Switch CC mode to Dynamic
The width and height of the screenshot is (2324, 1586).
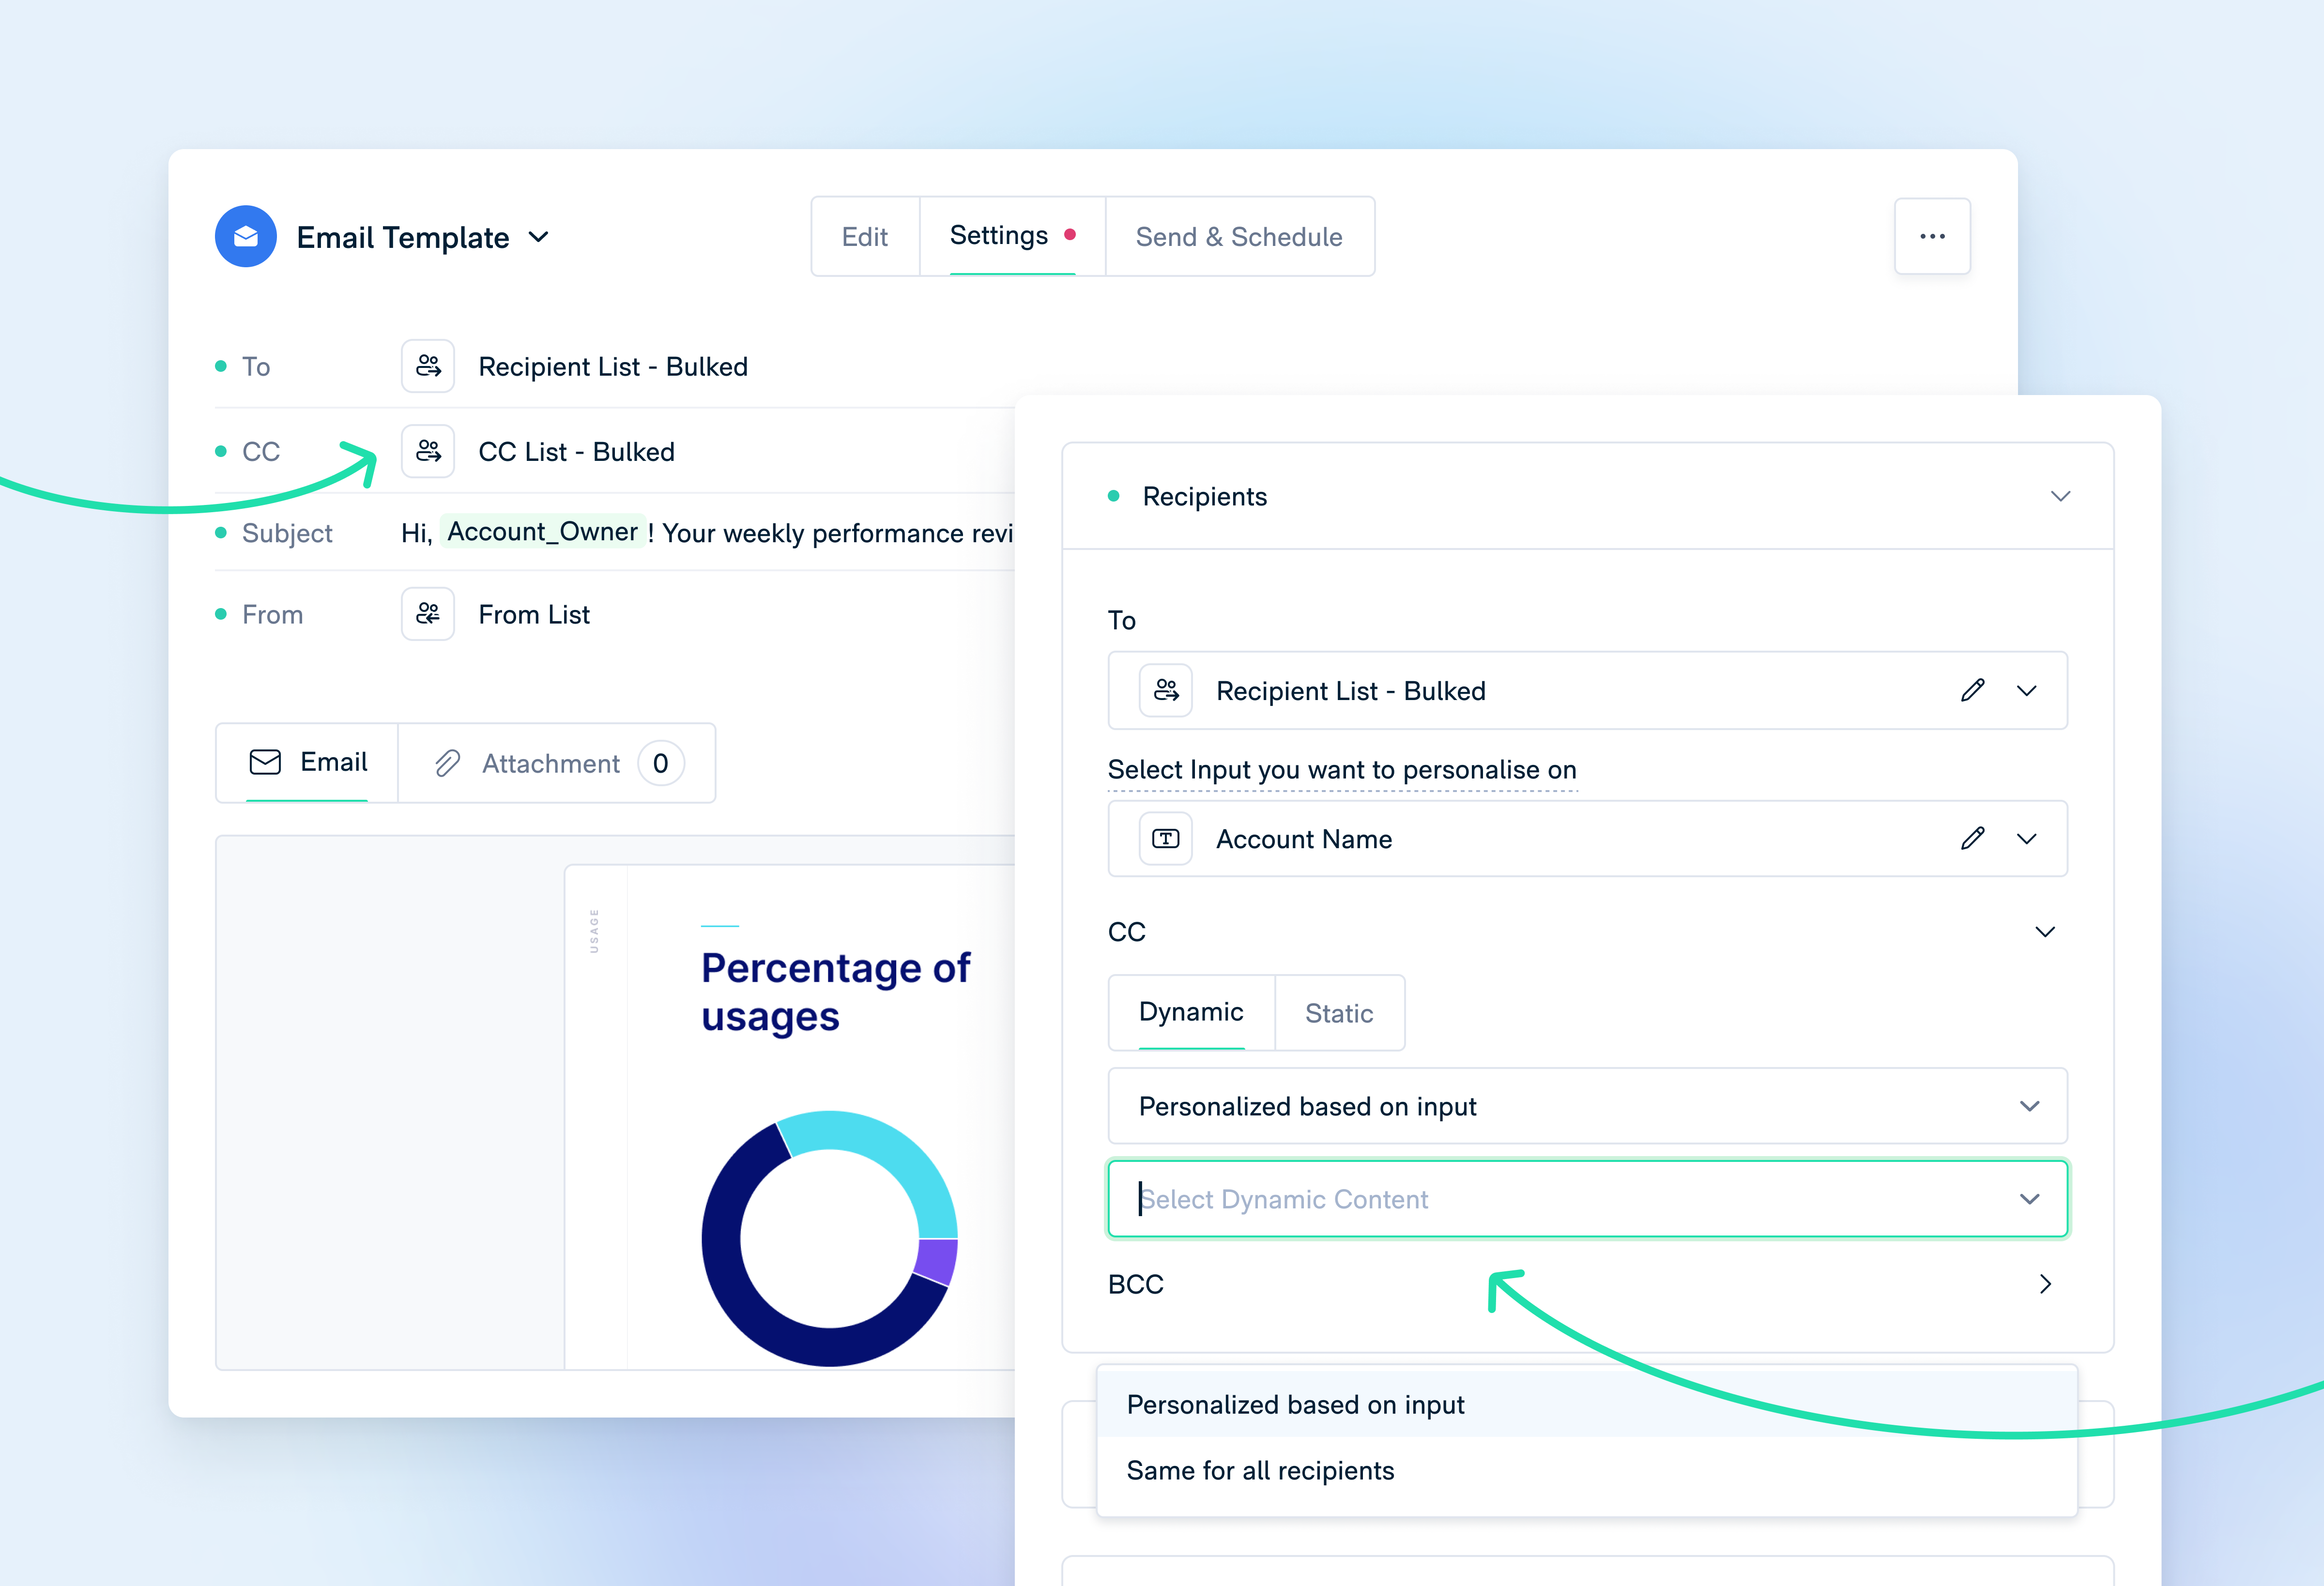[x=1191, y=1012]
